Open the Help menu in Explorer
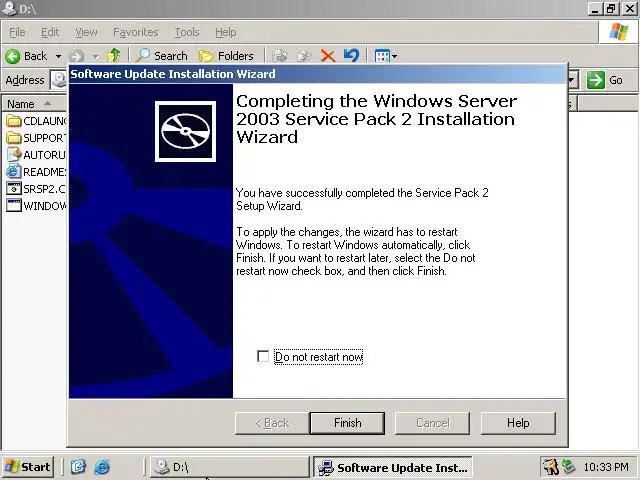 pyautogui.click(x=226, y=32)
